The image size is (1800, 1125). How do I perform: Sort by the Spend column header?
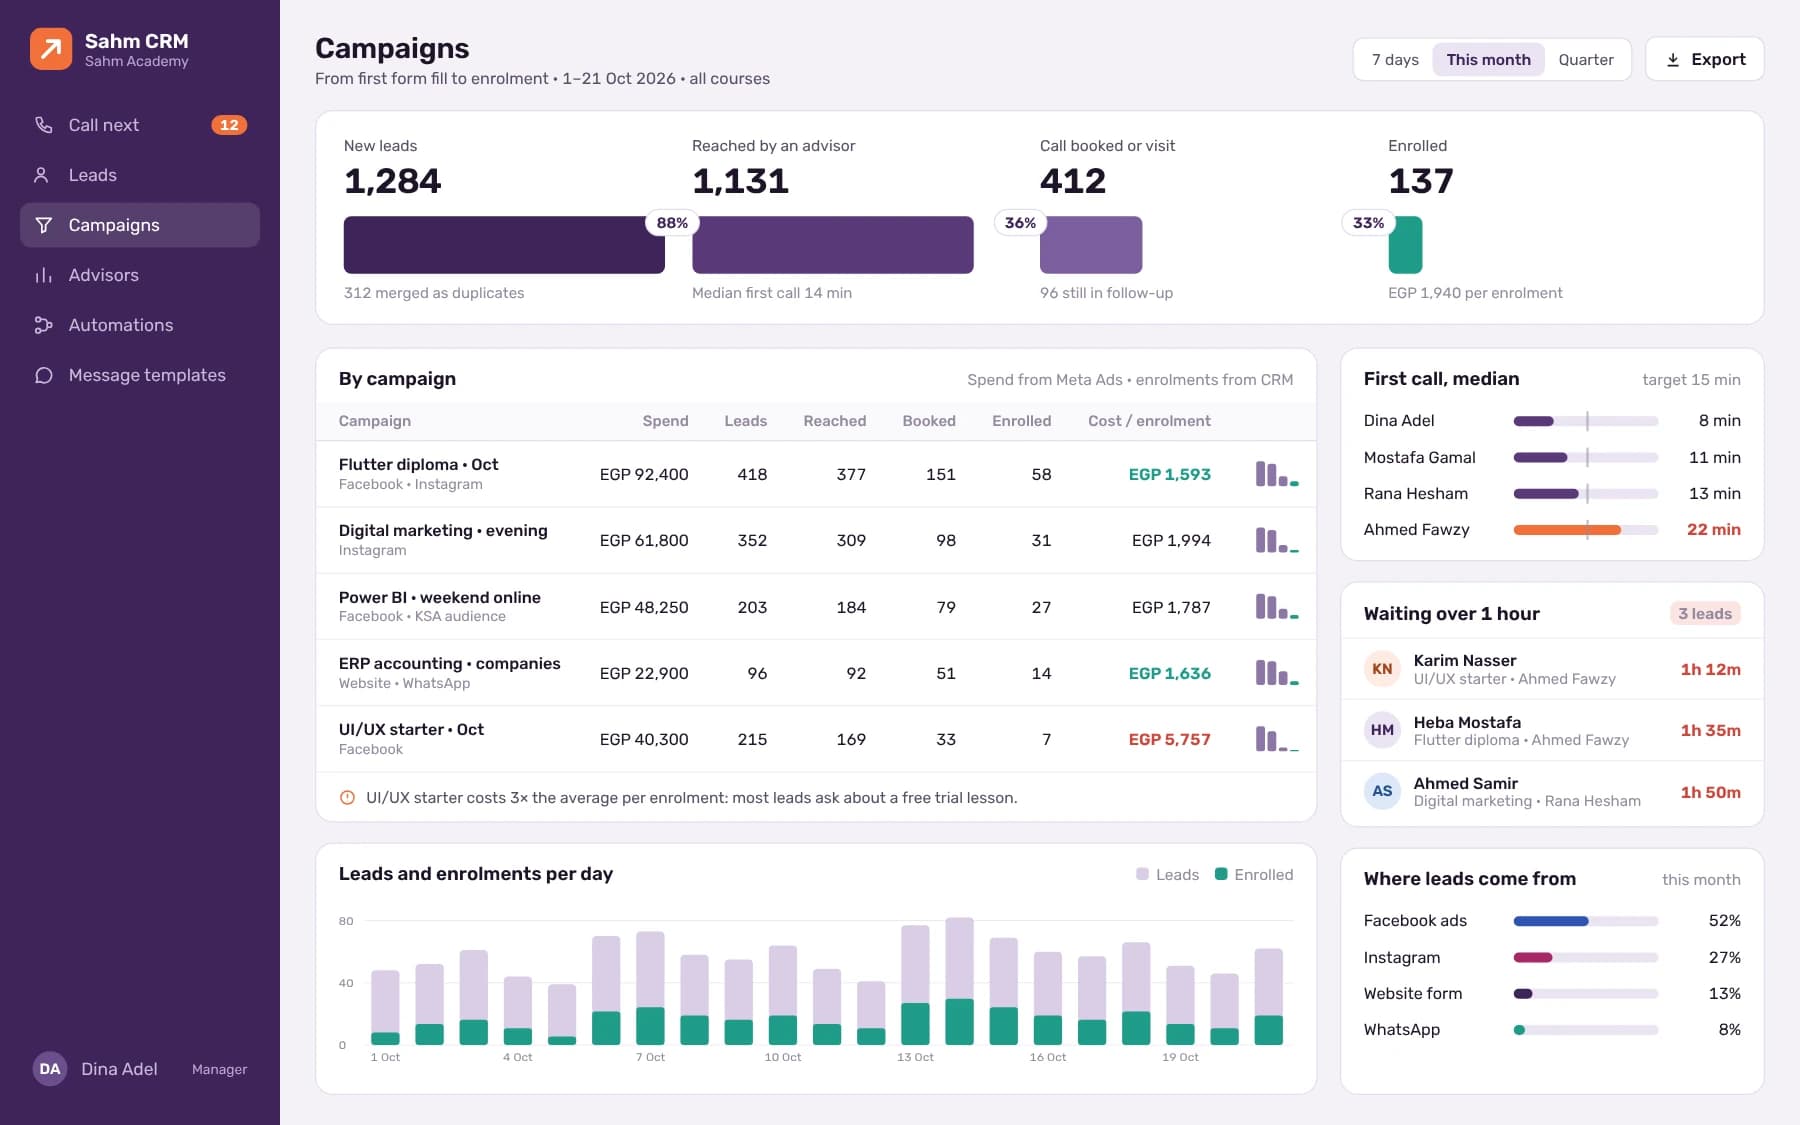(x=665, y=421)
